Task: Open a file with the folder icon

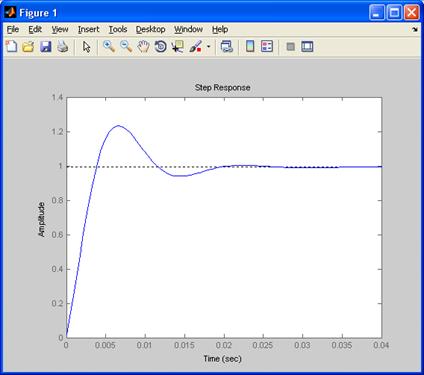Action: [28, 46]
